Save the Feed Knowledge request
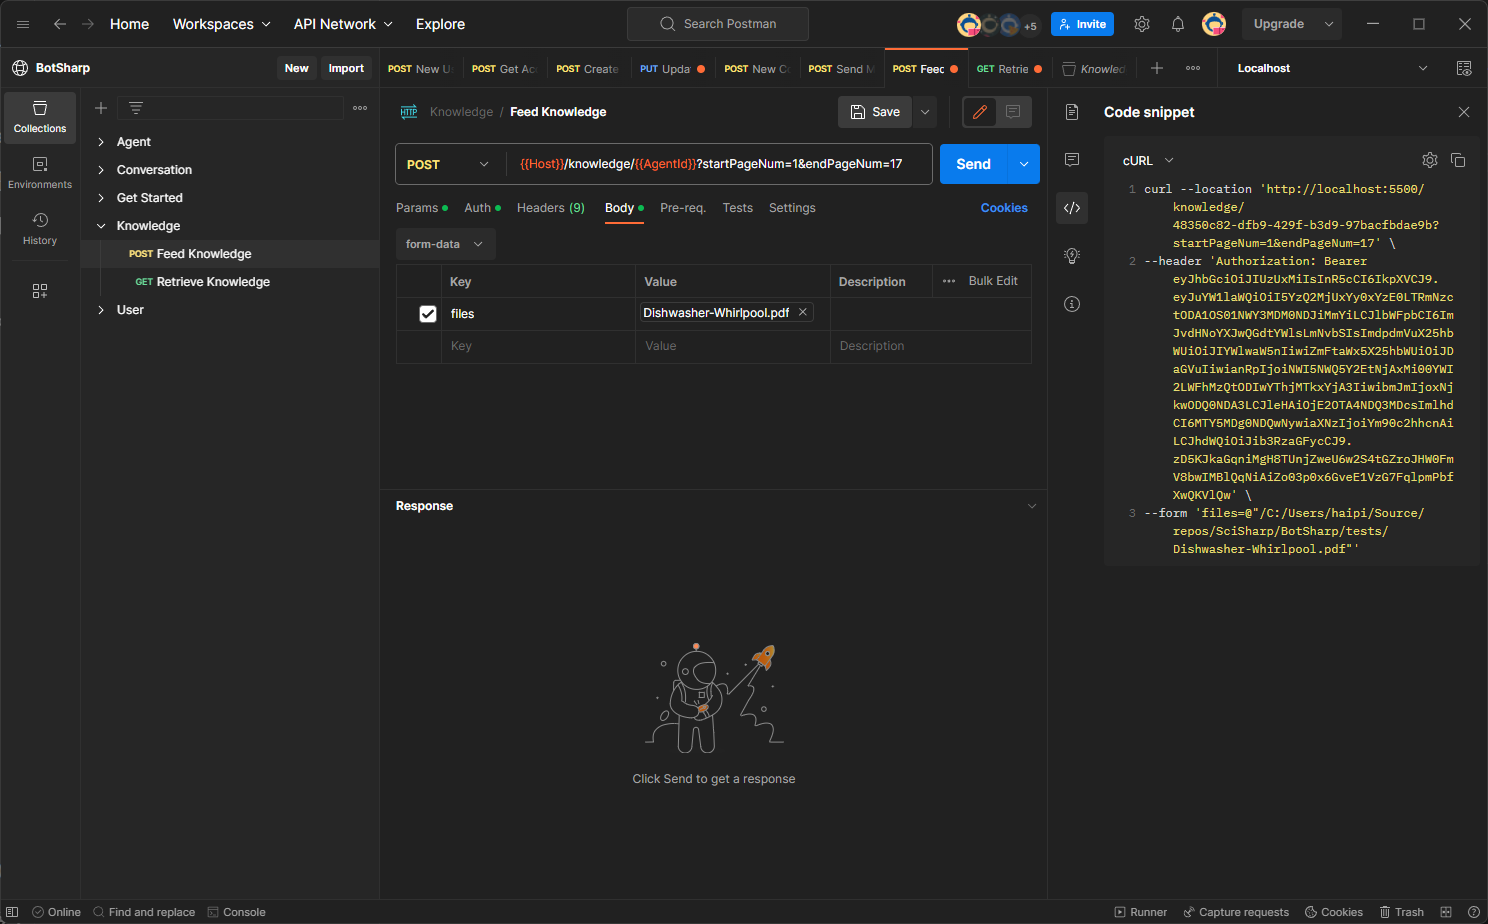 pos(875,112)
